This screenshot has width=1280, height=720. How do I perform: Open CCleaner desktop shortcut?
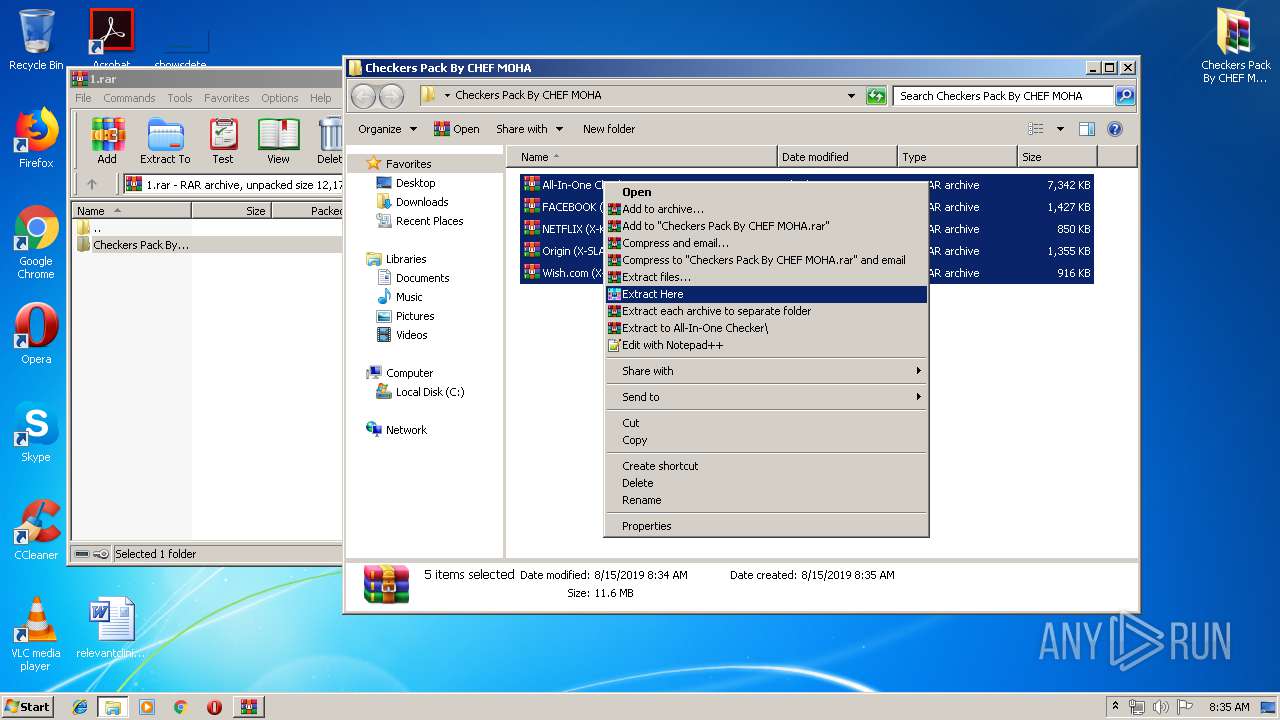(x=36, y=530)
